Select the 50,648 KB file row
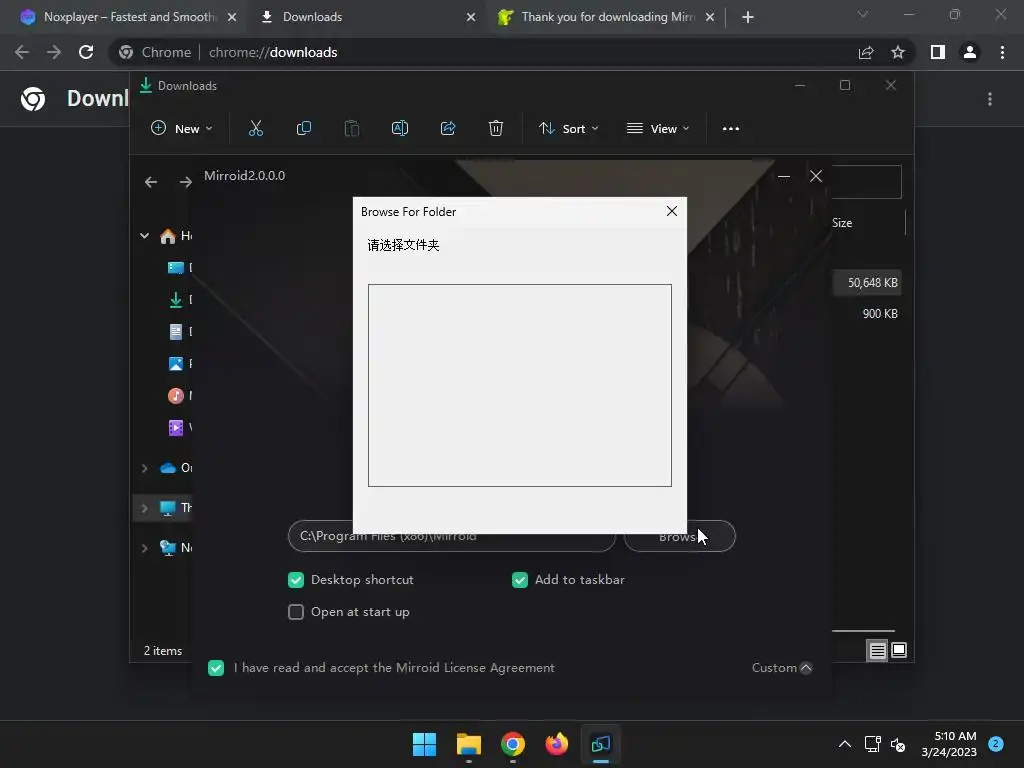The height and width of the screenshot is (768, 1024). point(867,283)
